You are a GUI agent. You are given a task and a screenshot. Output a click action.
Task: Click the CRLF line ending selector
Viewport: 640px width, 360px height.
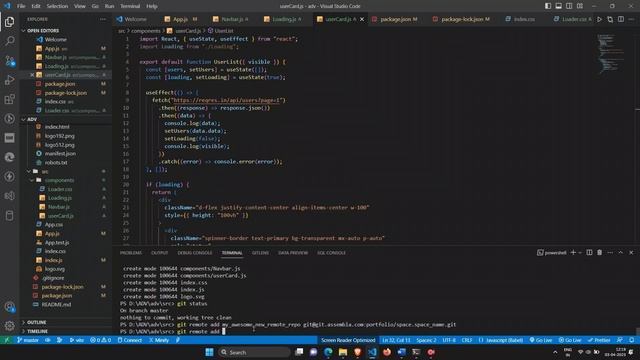467,340
